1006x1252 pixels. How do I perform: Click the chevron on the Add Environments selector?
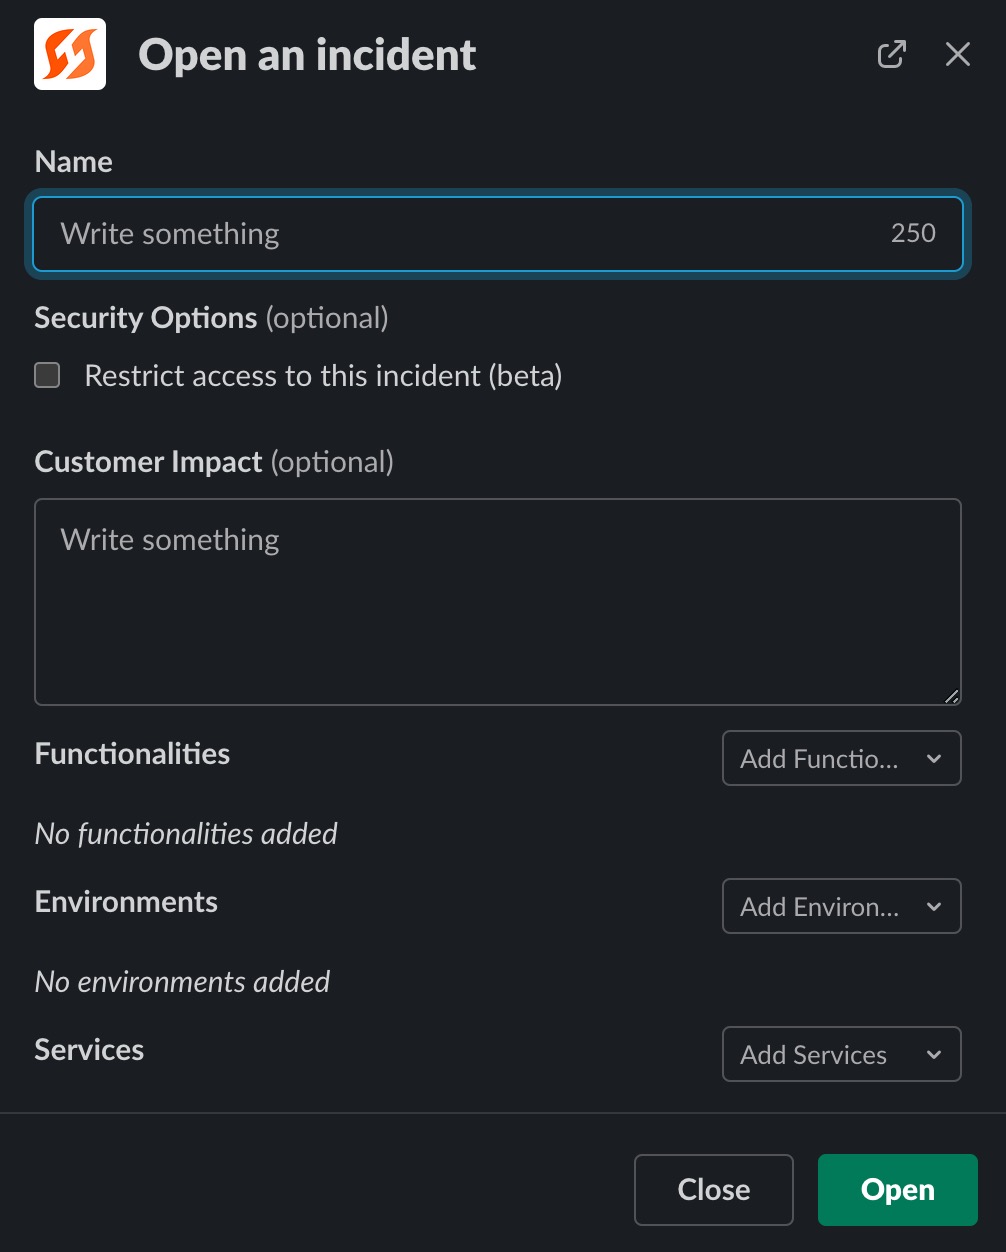pyautogui.click(x=934, y=907)
